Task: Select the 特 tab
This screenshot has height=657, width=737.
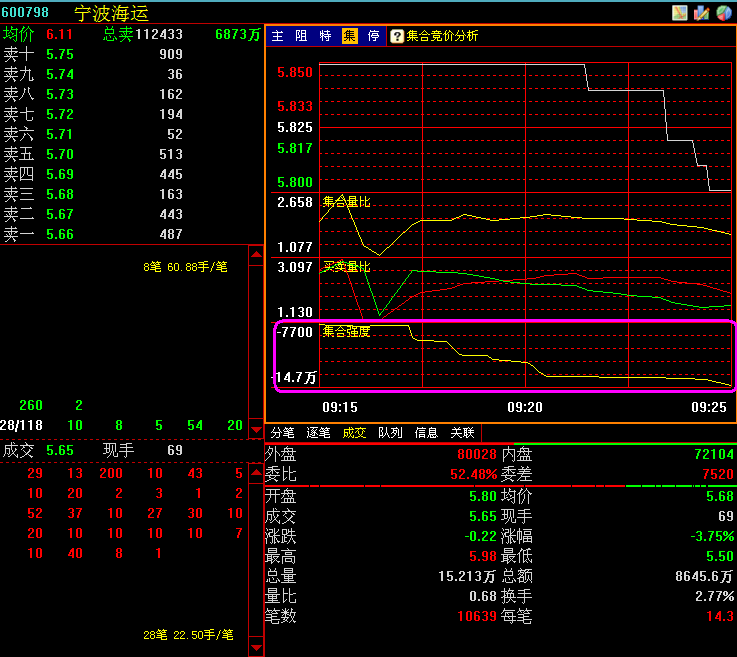Action: pyautogui.click(x=325, y=36)
